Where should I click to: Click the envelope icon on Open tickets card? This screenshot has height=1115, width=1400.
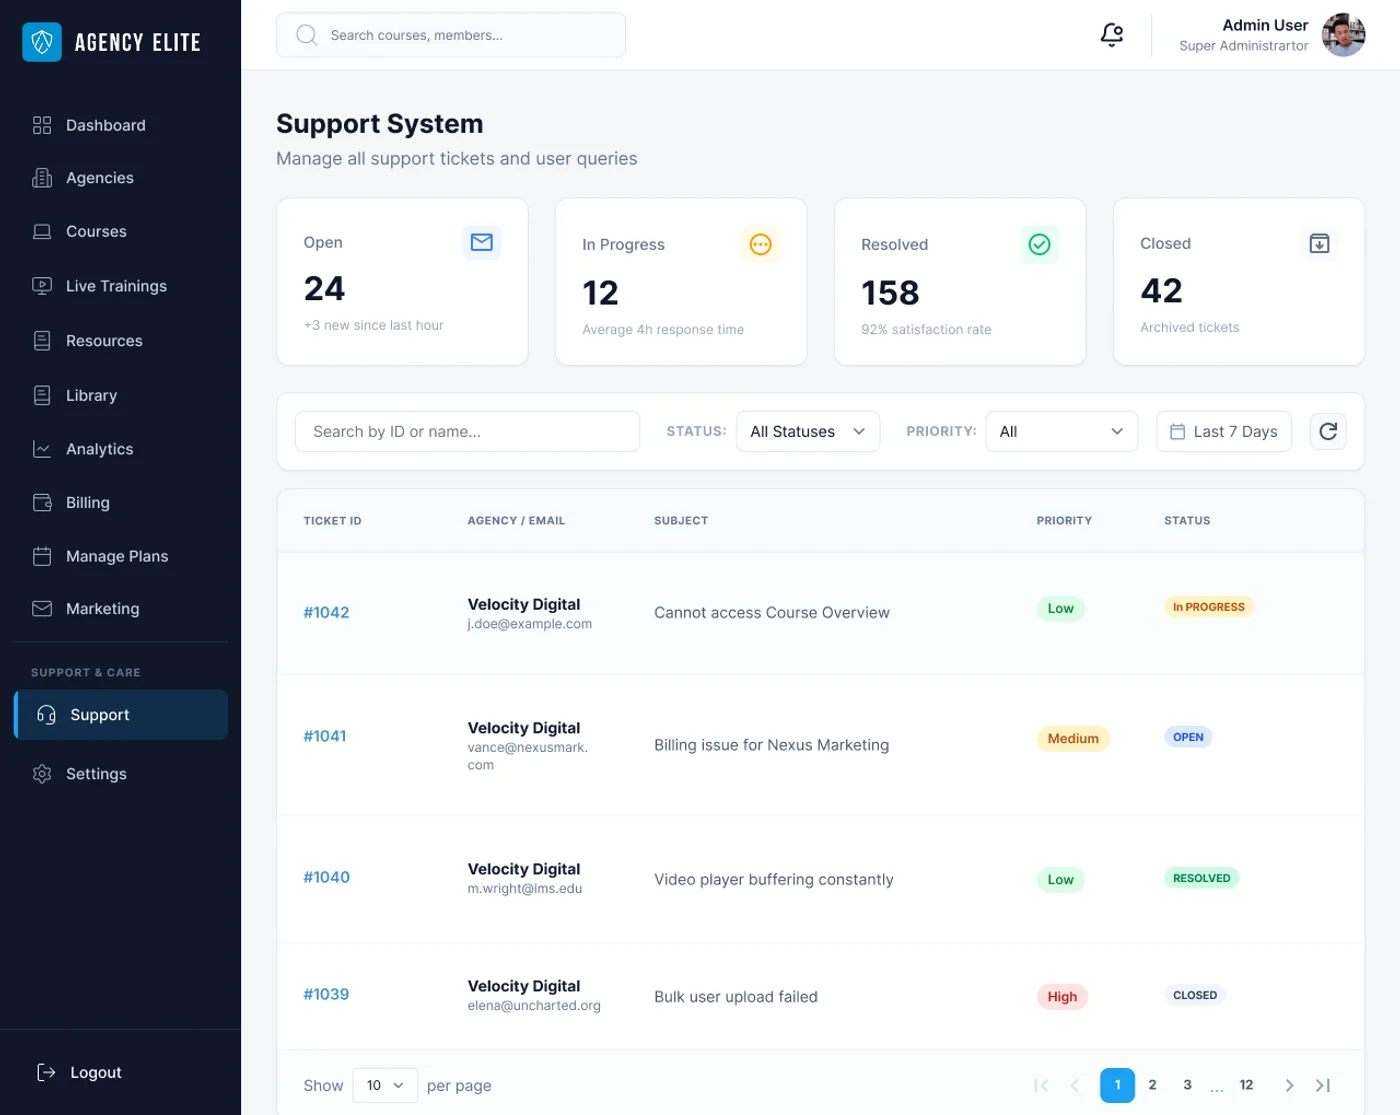point(482,242)
